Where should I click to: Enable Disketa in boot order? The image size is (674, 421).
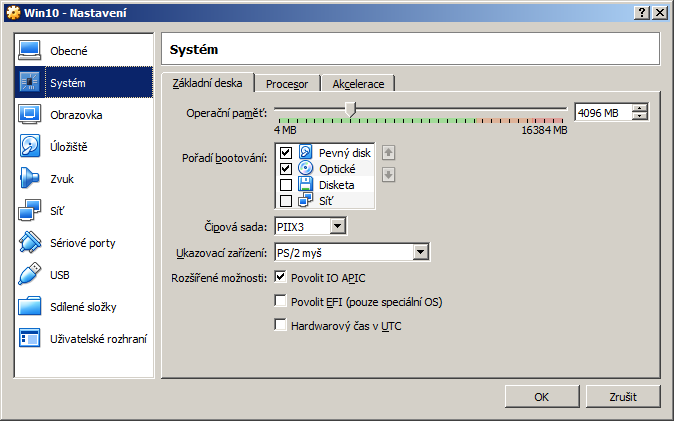[286, 185]
